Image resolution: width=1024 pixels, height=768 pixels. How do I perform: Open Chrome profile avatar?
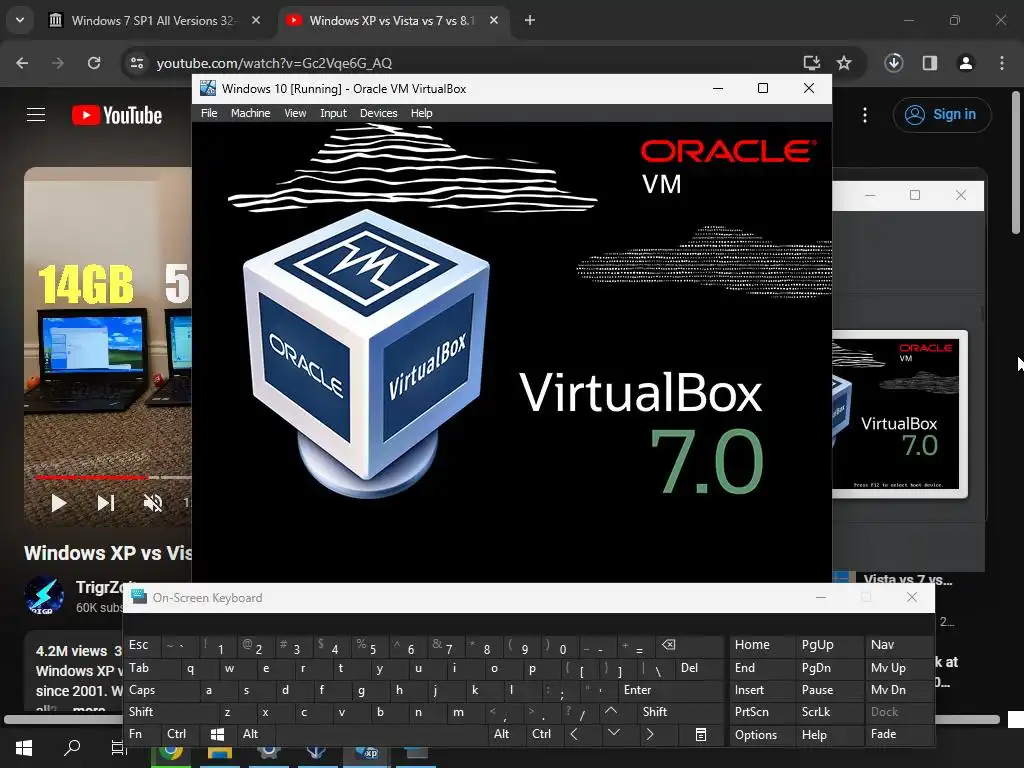tap(966, 63)
